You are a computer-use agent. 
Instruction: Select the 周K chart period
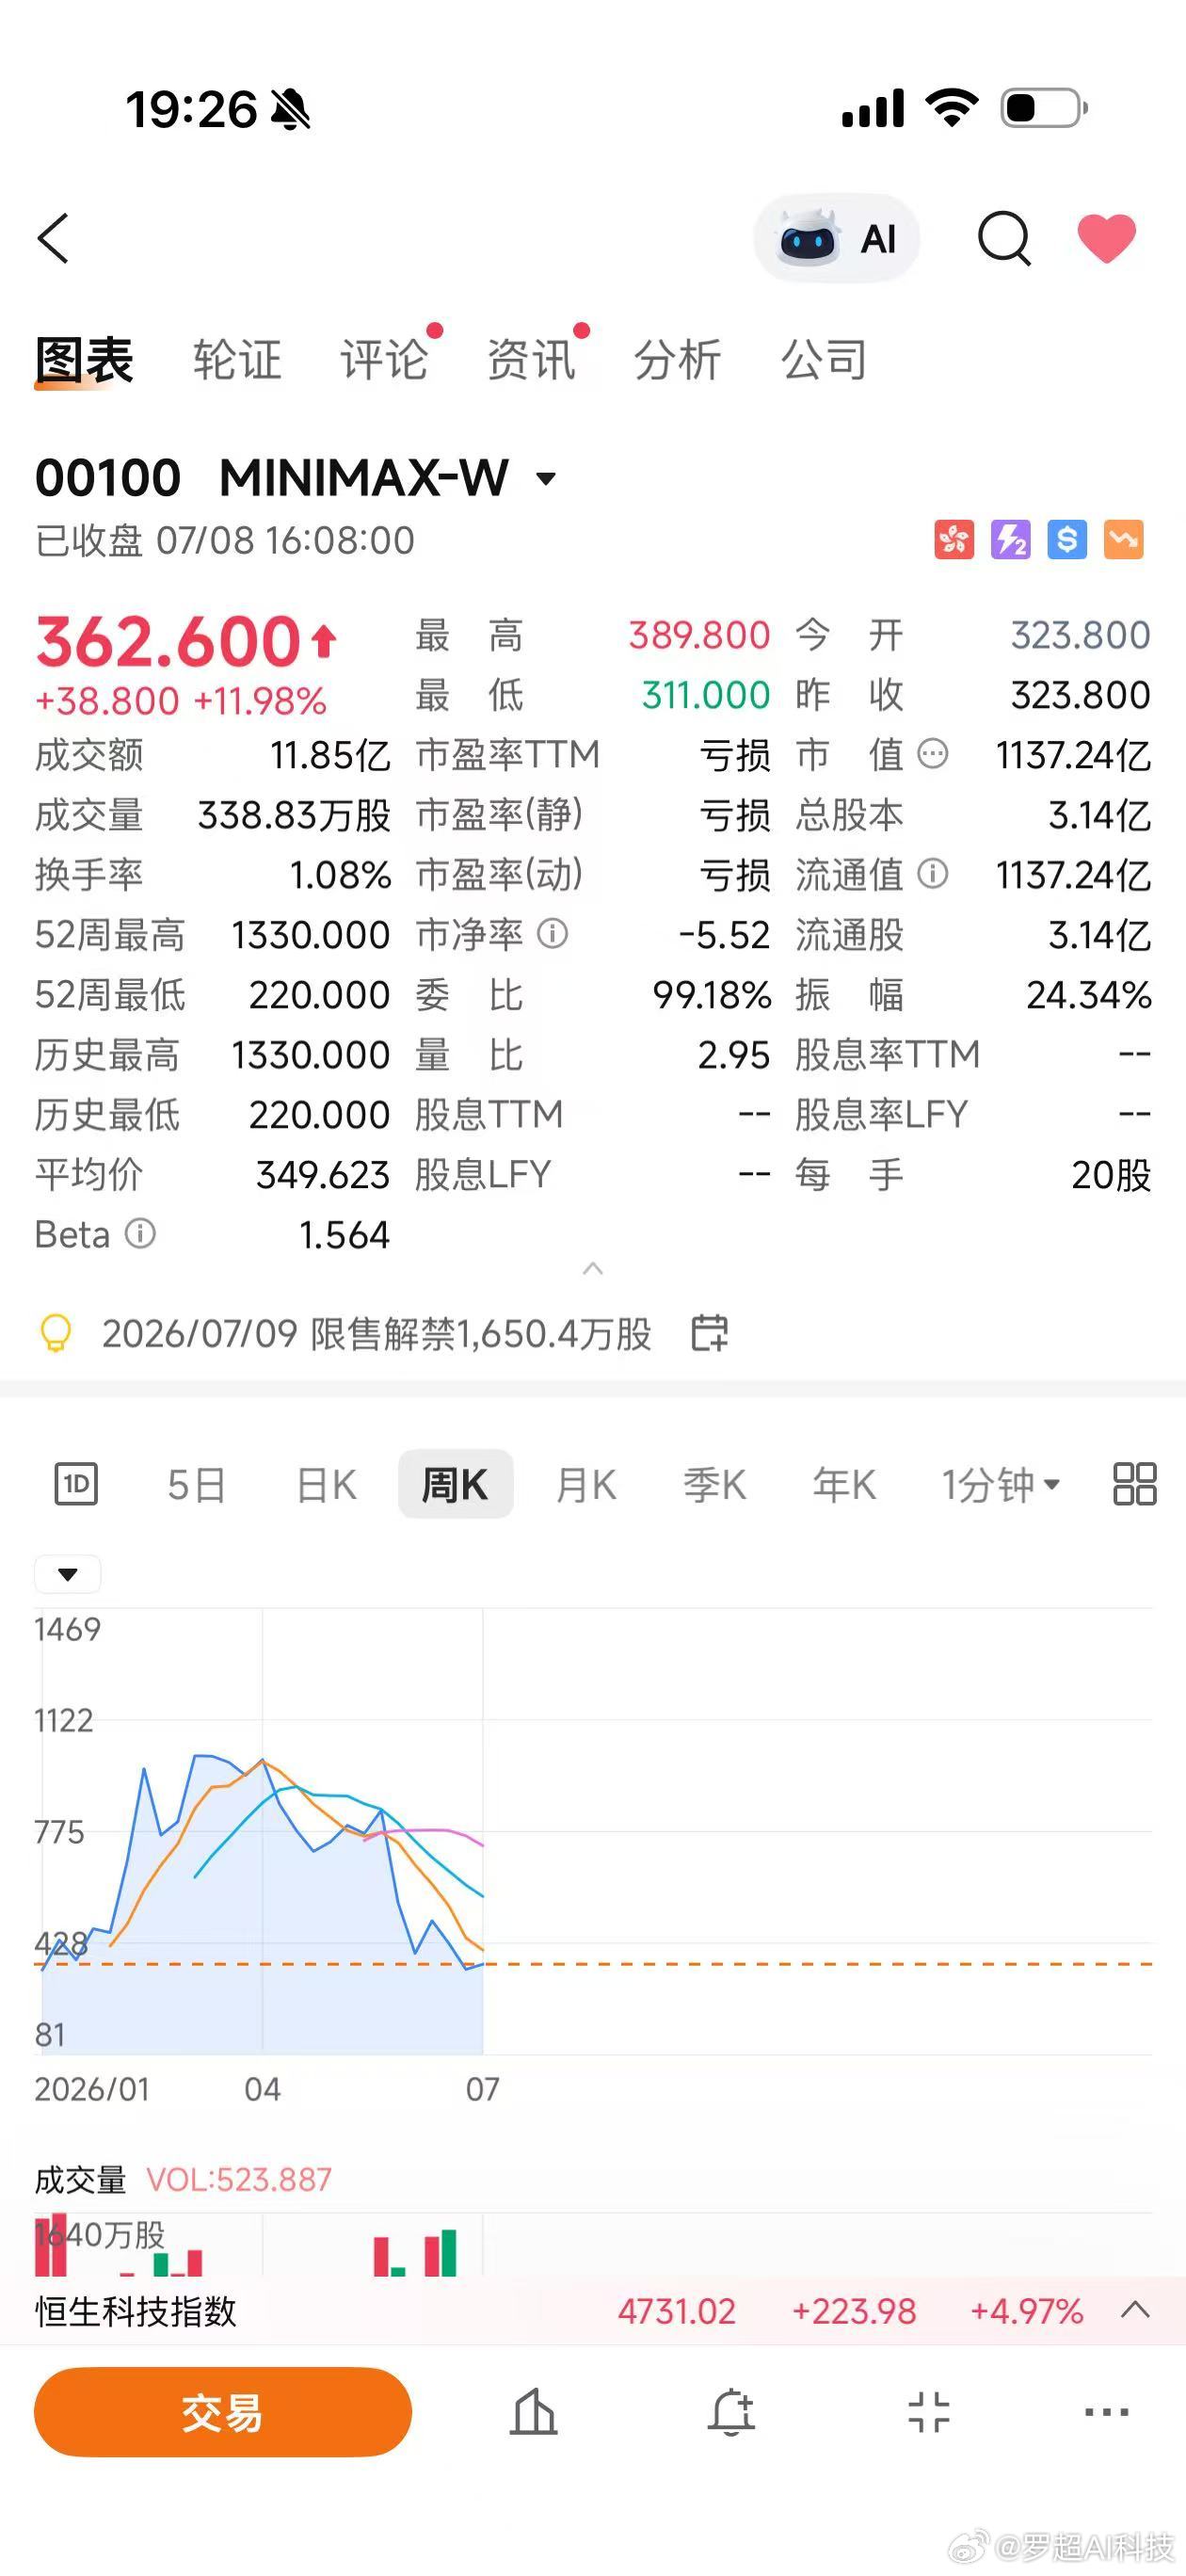(x=456, y=1484)
